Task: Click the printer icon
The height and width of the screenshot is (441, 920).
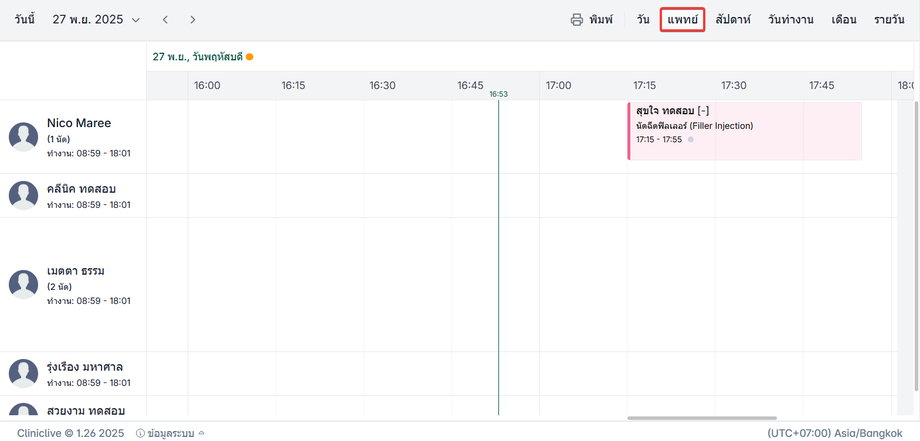Action: click(577, 20)
